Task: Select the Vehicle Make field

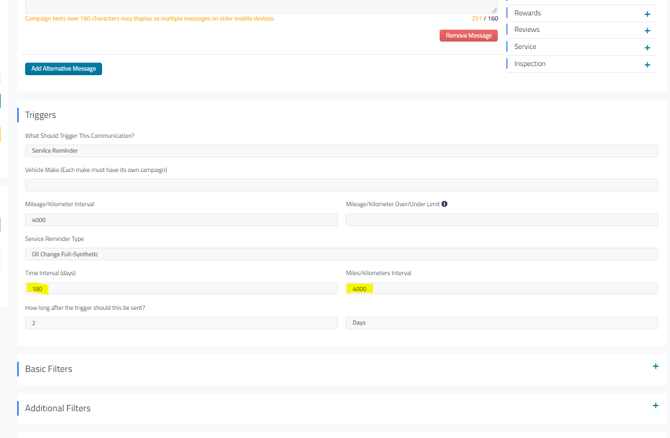Action: click(341, 185)
